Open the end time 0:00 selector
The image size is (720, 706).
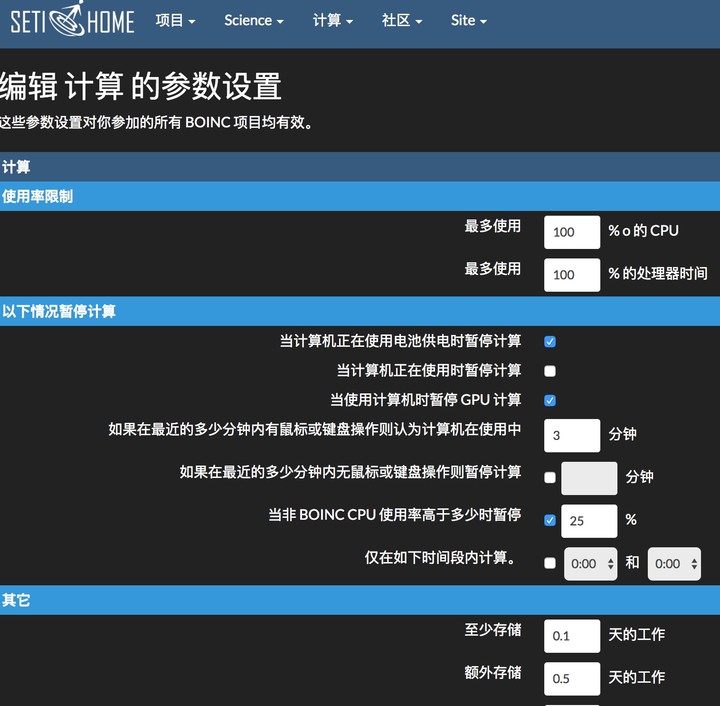pos(674,564)
